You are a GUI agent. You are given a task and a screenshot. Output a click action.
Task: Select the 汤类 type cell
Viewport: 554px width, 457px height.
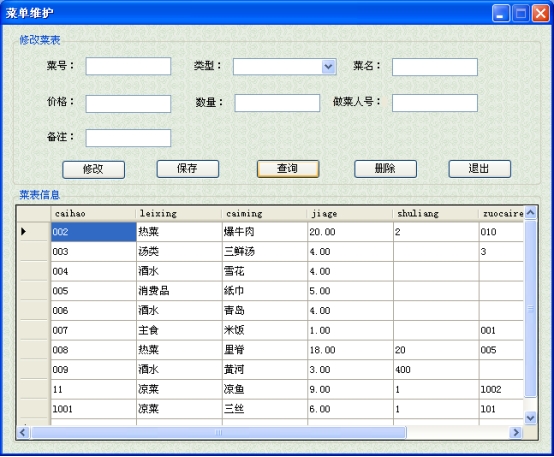point(179,252)
